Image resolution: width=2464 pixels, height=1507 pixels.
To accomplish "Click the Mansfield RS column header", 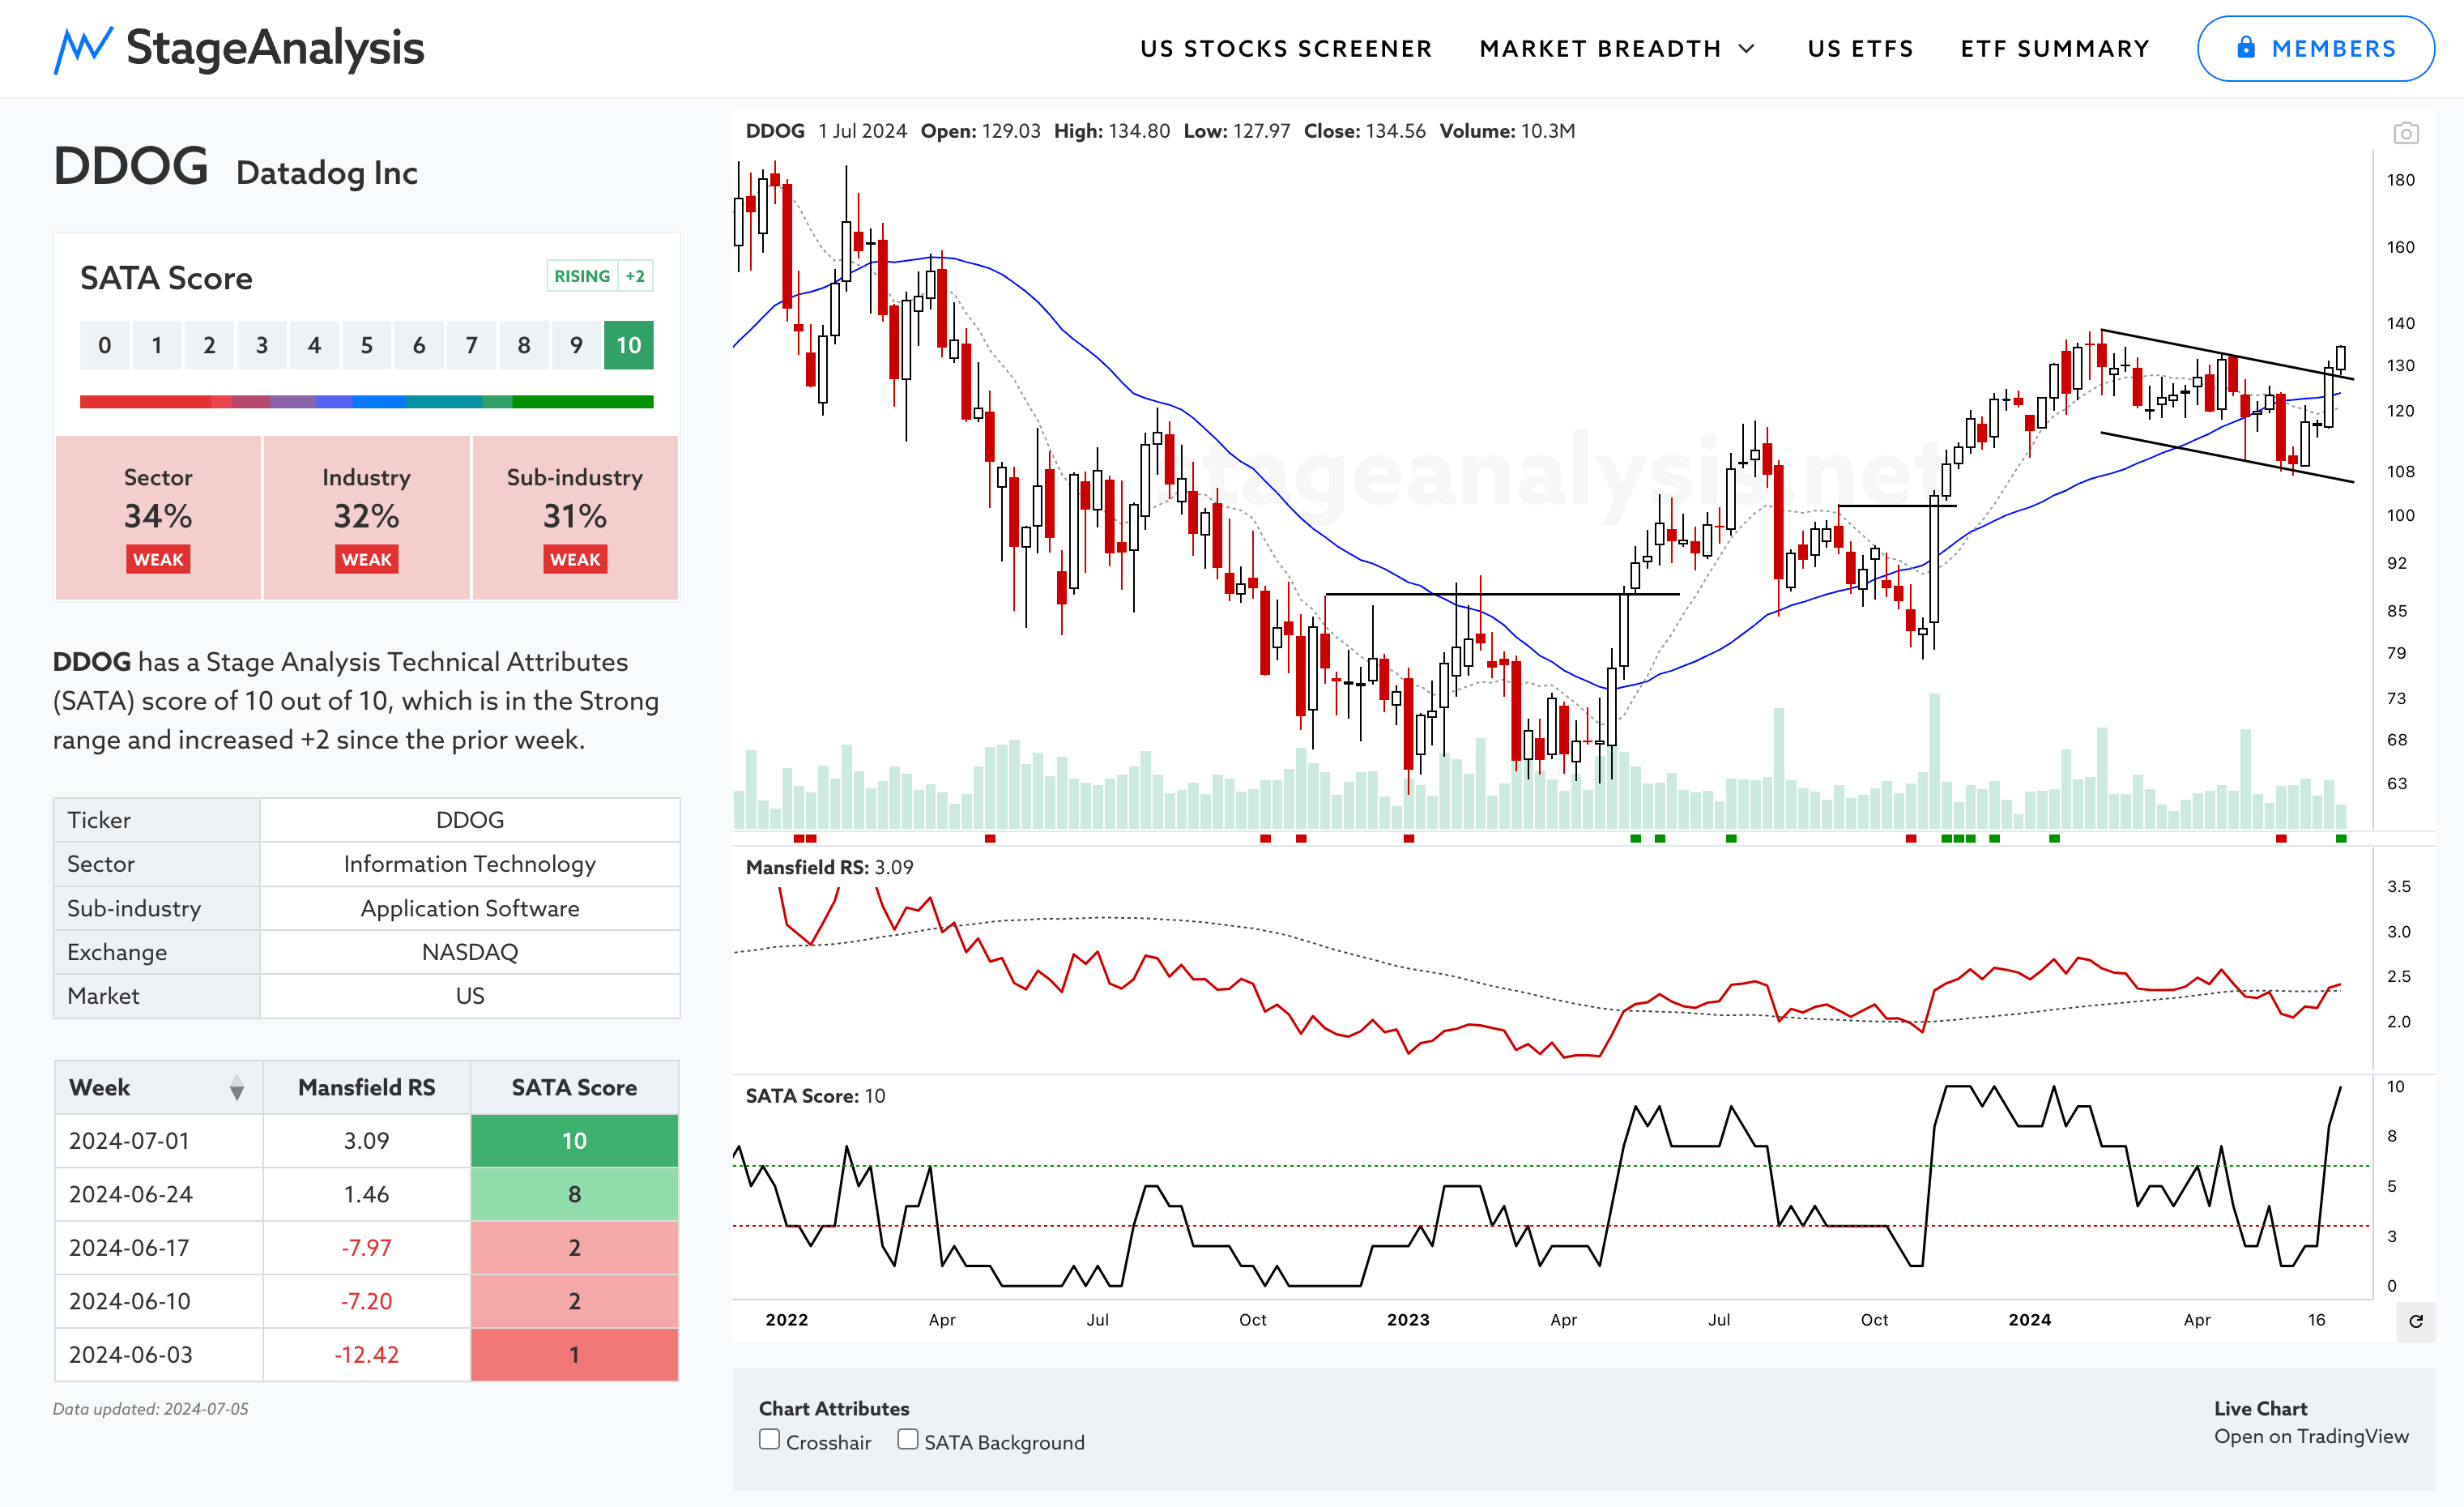I will click(366, 1087).
